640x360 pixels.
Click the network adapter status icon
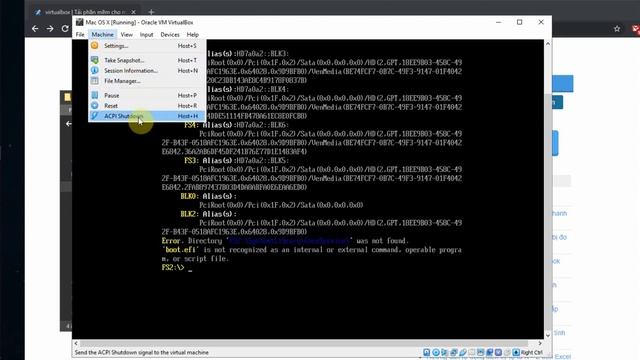click(453, 352)
